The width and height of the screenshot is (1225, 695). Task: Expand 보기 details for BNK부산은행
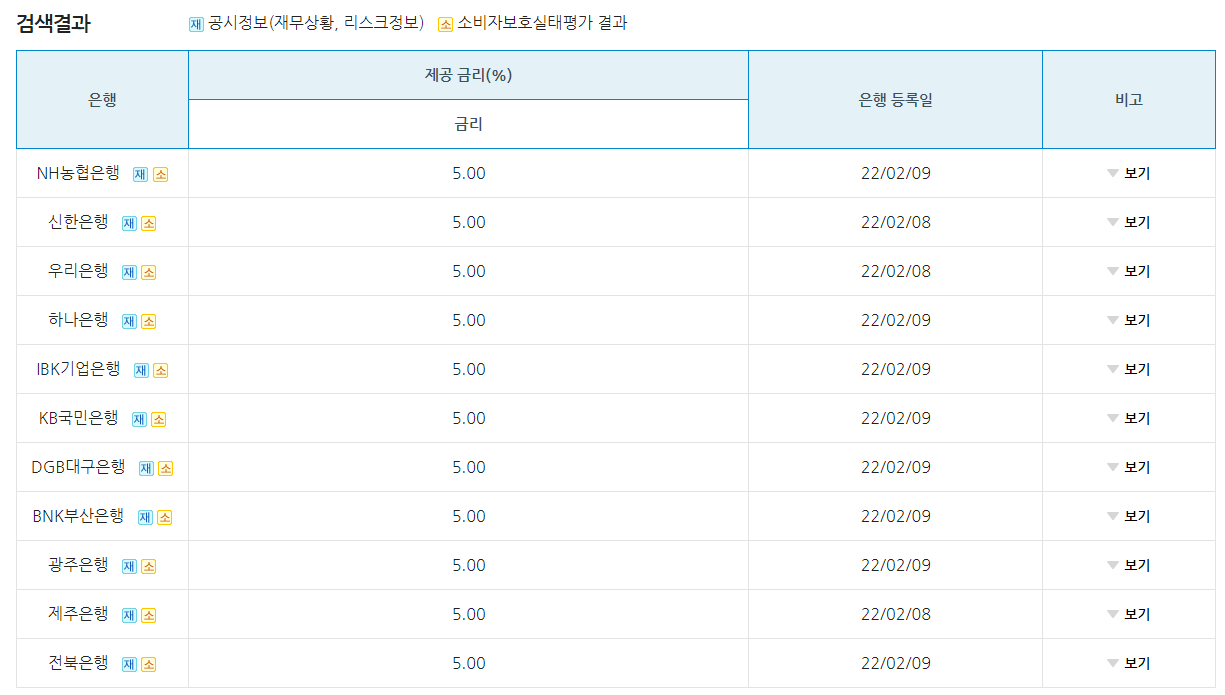pos(1128,516)
